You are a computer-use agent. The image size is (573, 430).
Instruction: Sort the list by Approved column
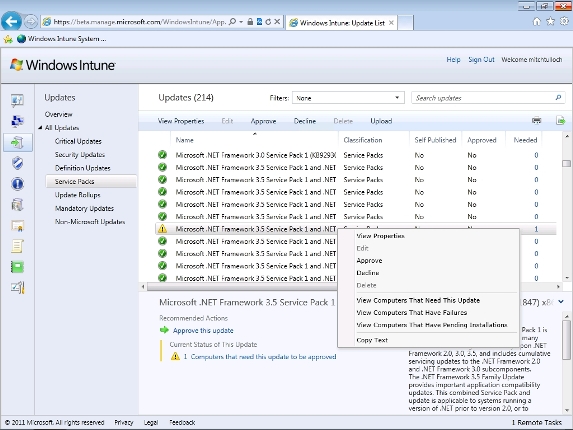pyautogui.click(x=481, y=140)
